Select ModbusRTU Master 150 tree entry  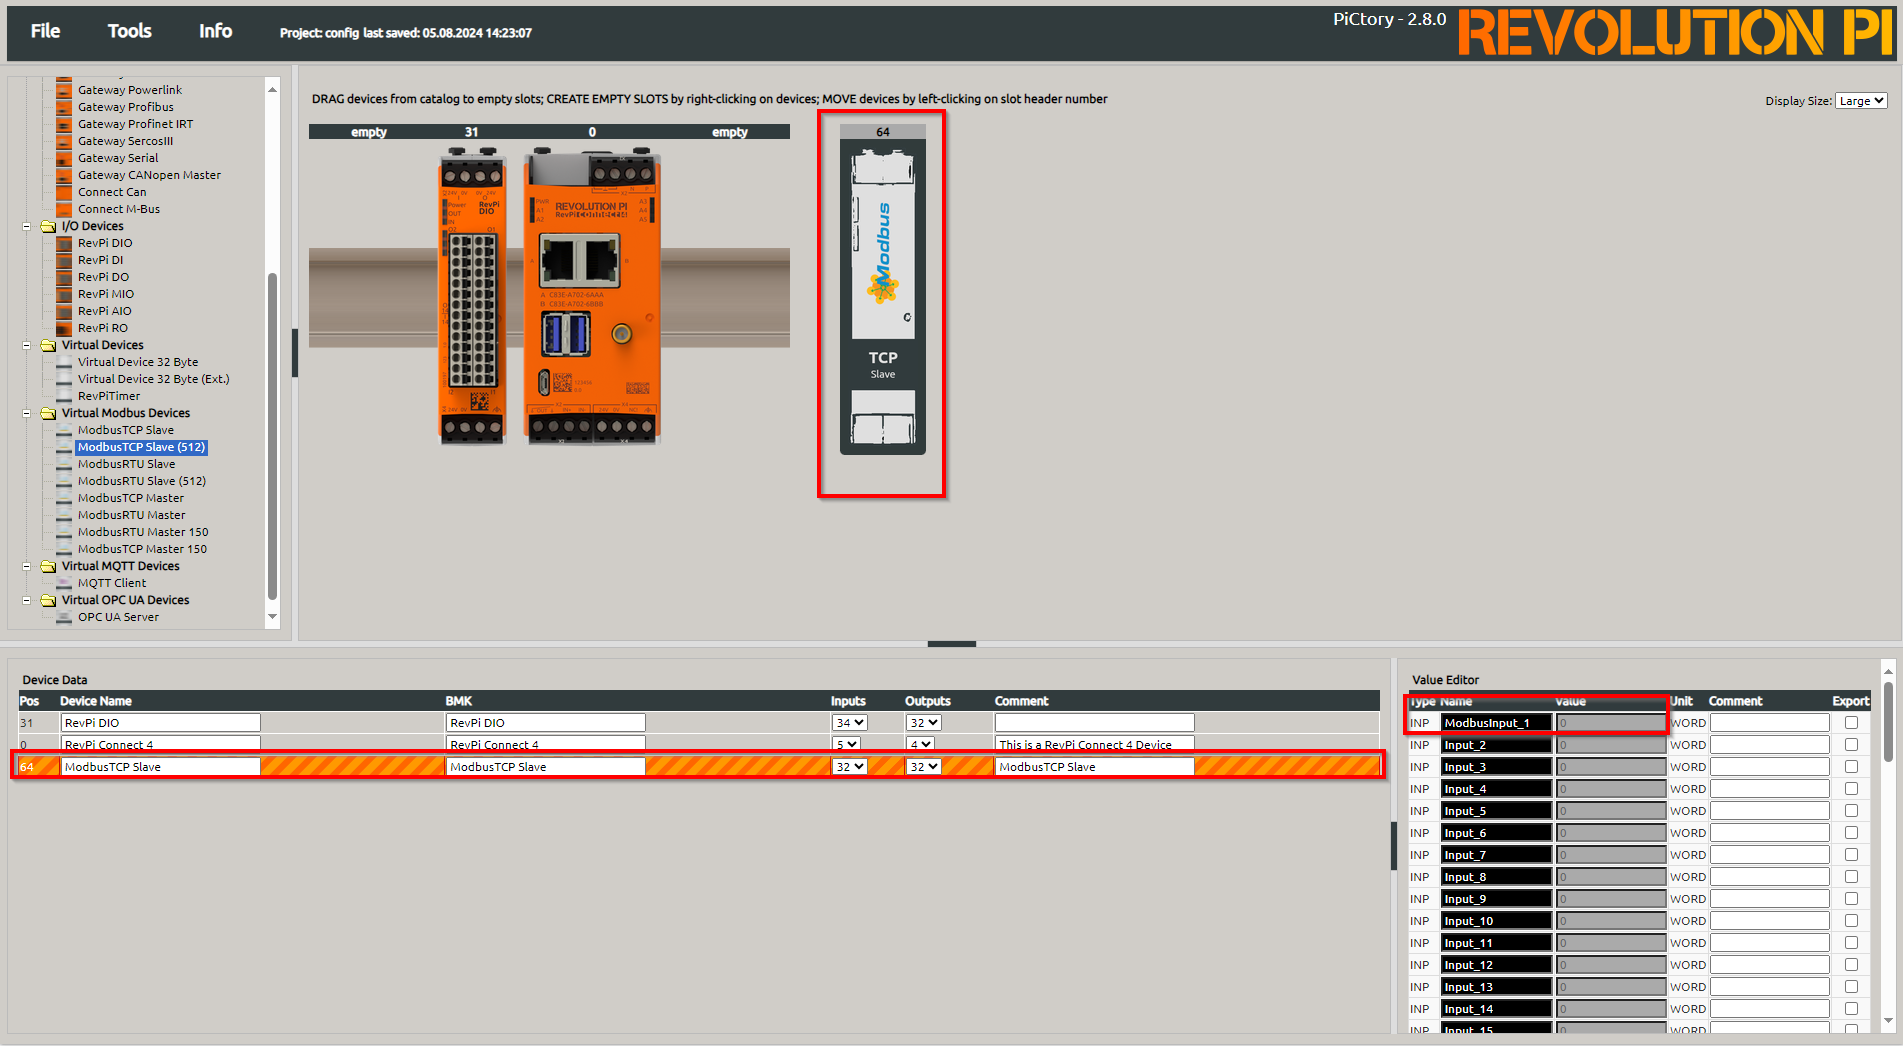click(x=143, y=532)
